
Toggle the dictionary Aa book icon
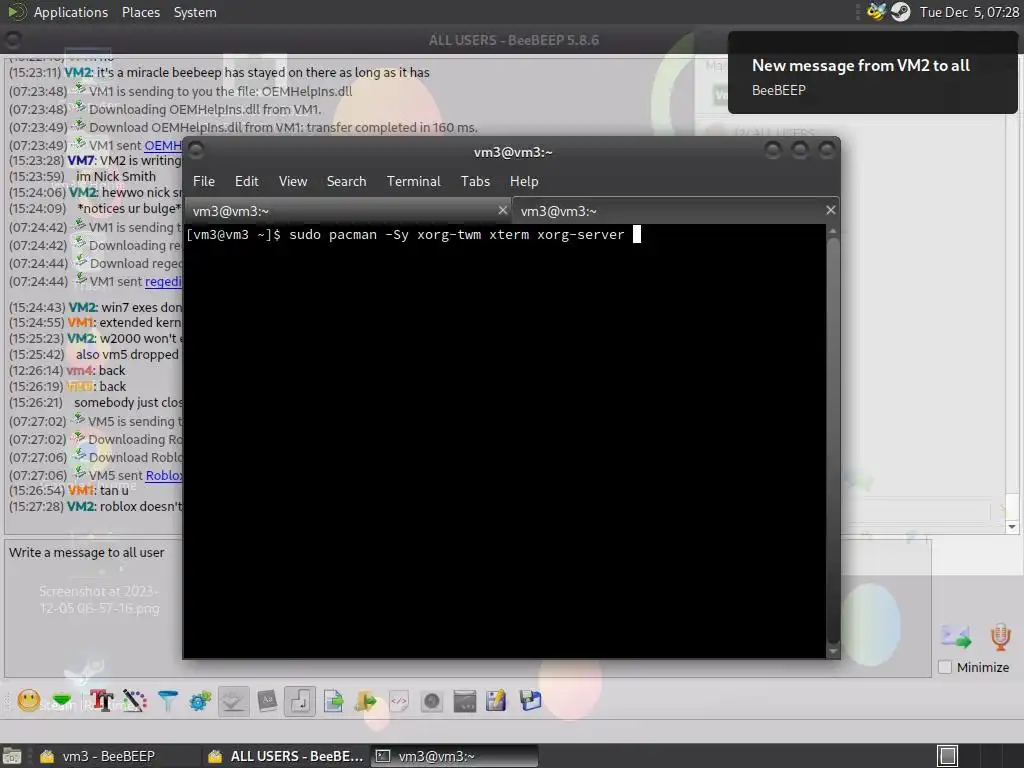267,701
